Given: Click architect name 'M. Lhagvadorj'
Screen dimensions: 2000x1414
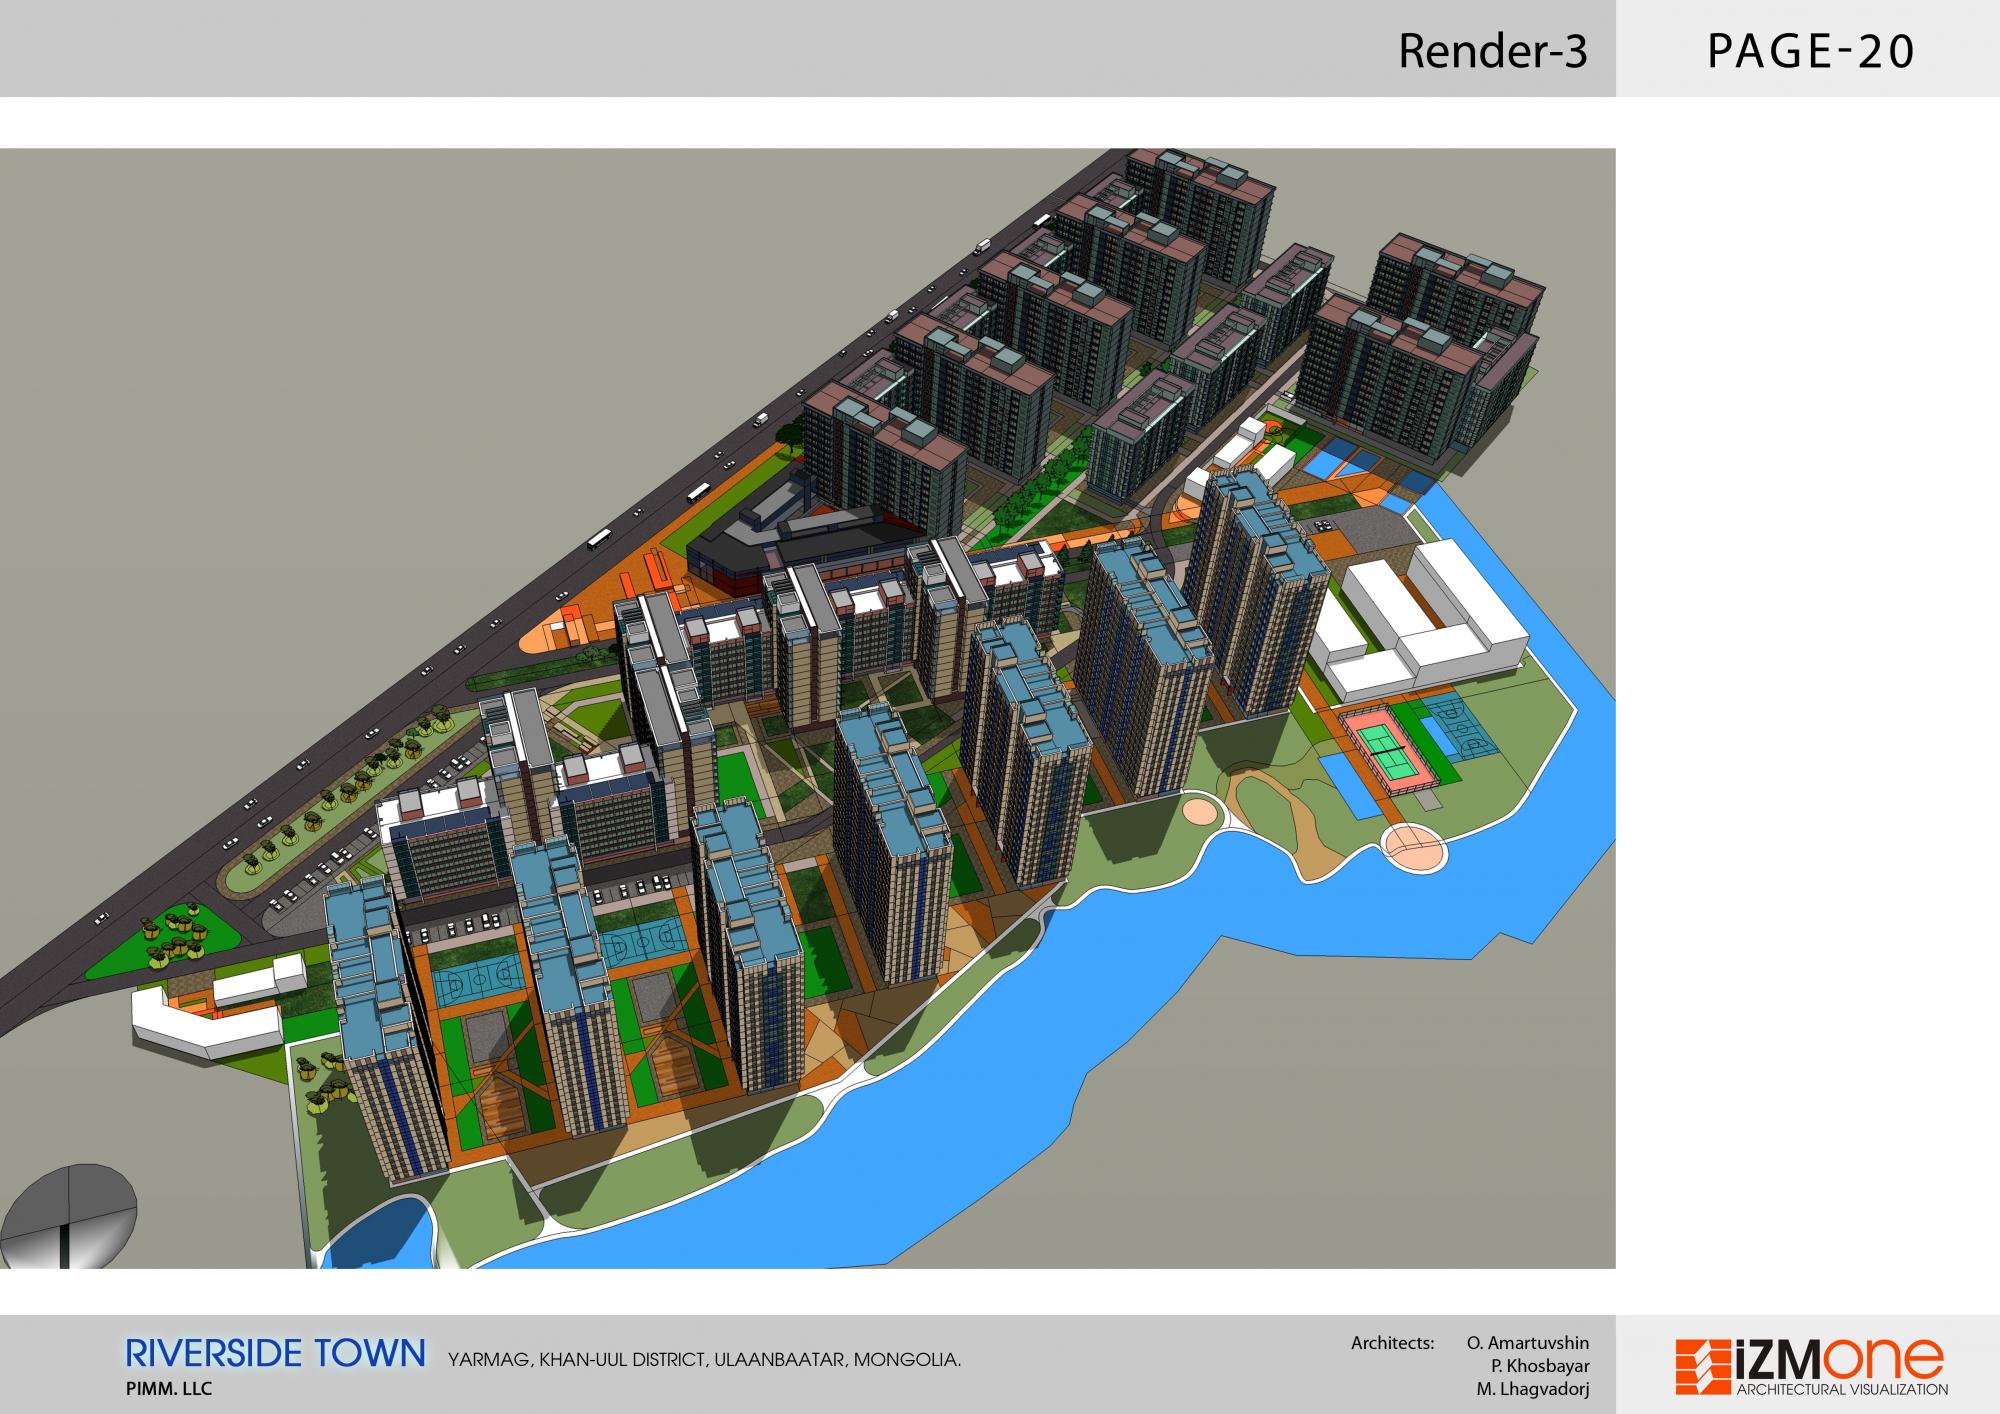Looking at the screenshot, I should click(1532, 1389).
